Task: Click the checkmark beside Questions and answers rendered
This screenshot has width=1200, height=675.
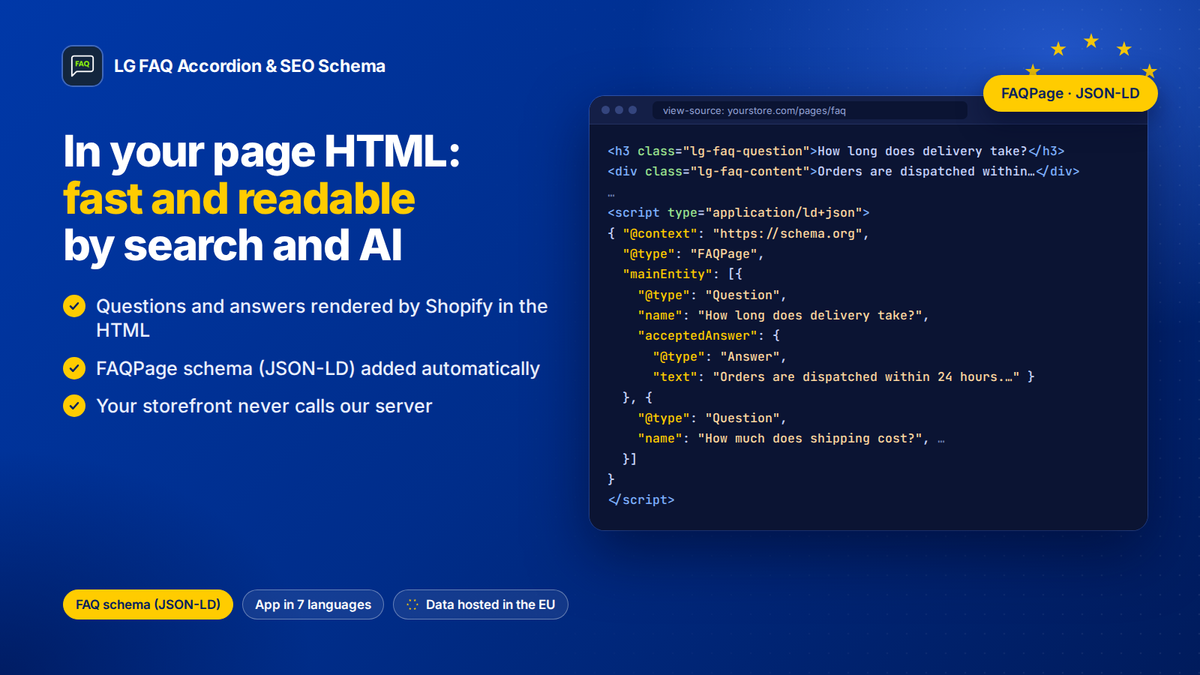Action: pos(74,306)
